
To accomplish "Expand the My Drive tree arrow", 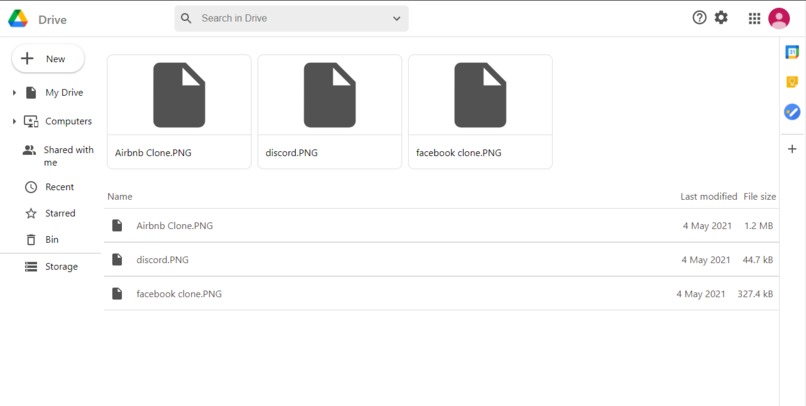I will [14, 93].
